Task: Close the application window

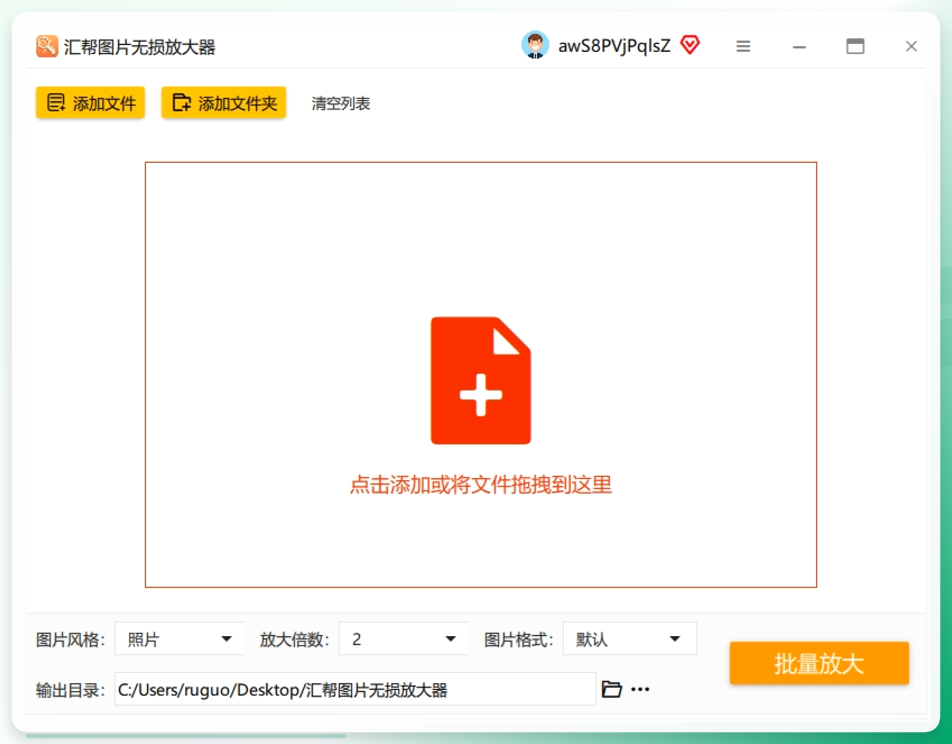Action: pyautogui.click(x=911, y=46)
